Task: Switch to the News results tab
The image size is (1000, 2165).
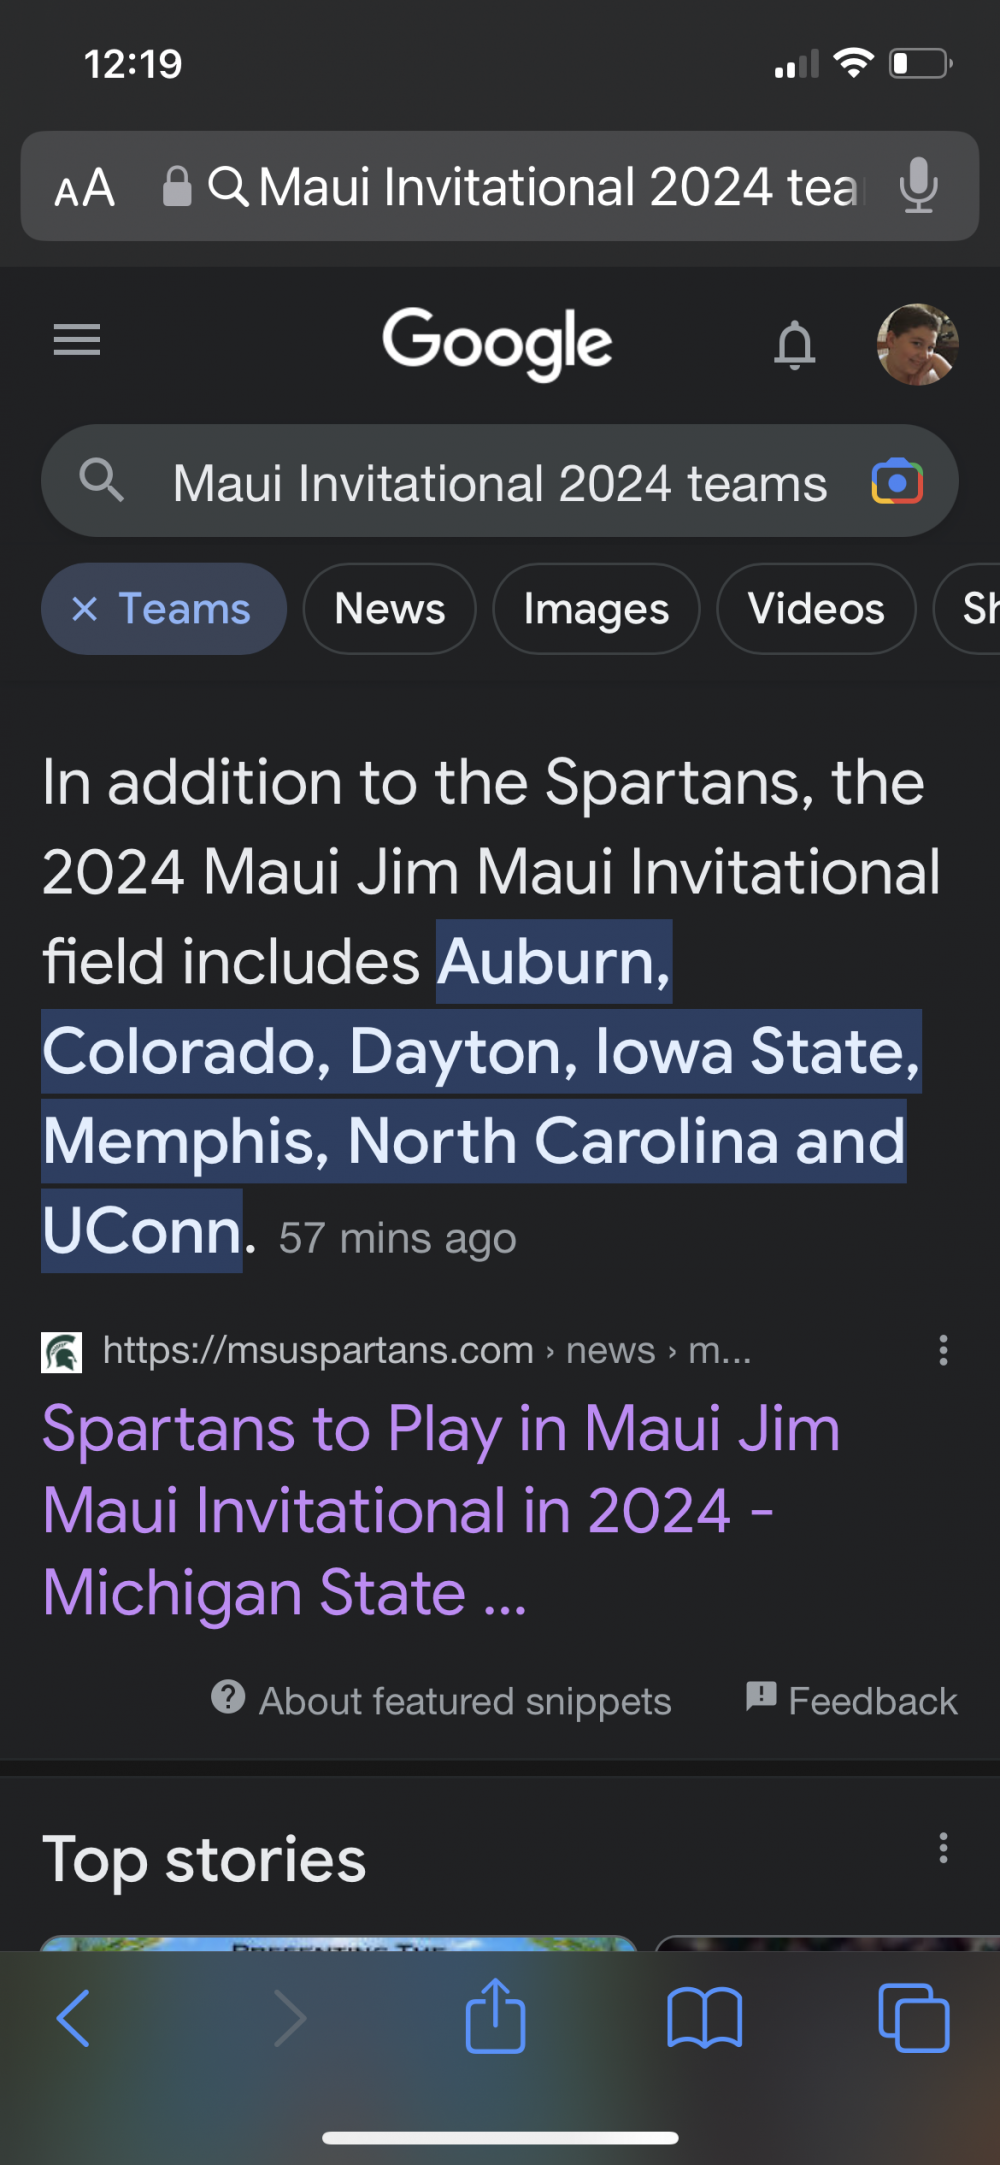Action: point(389,609)
